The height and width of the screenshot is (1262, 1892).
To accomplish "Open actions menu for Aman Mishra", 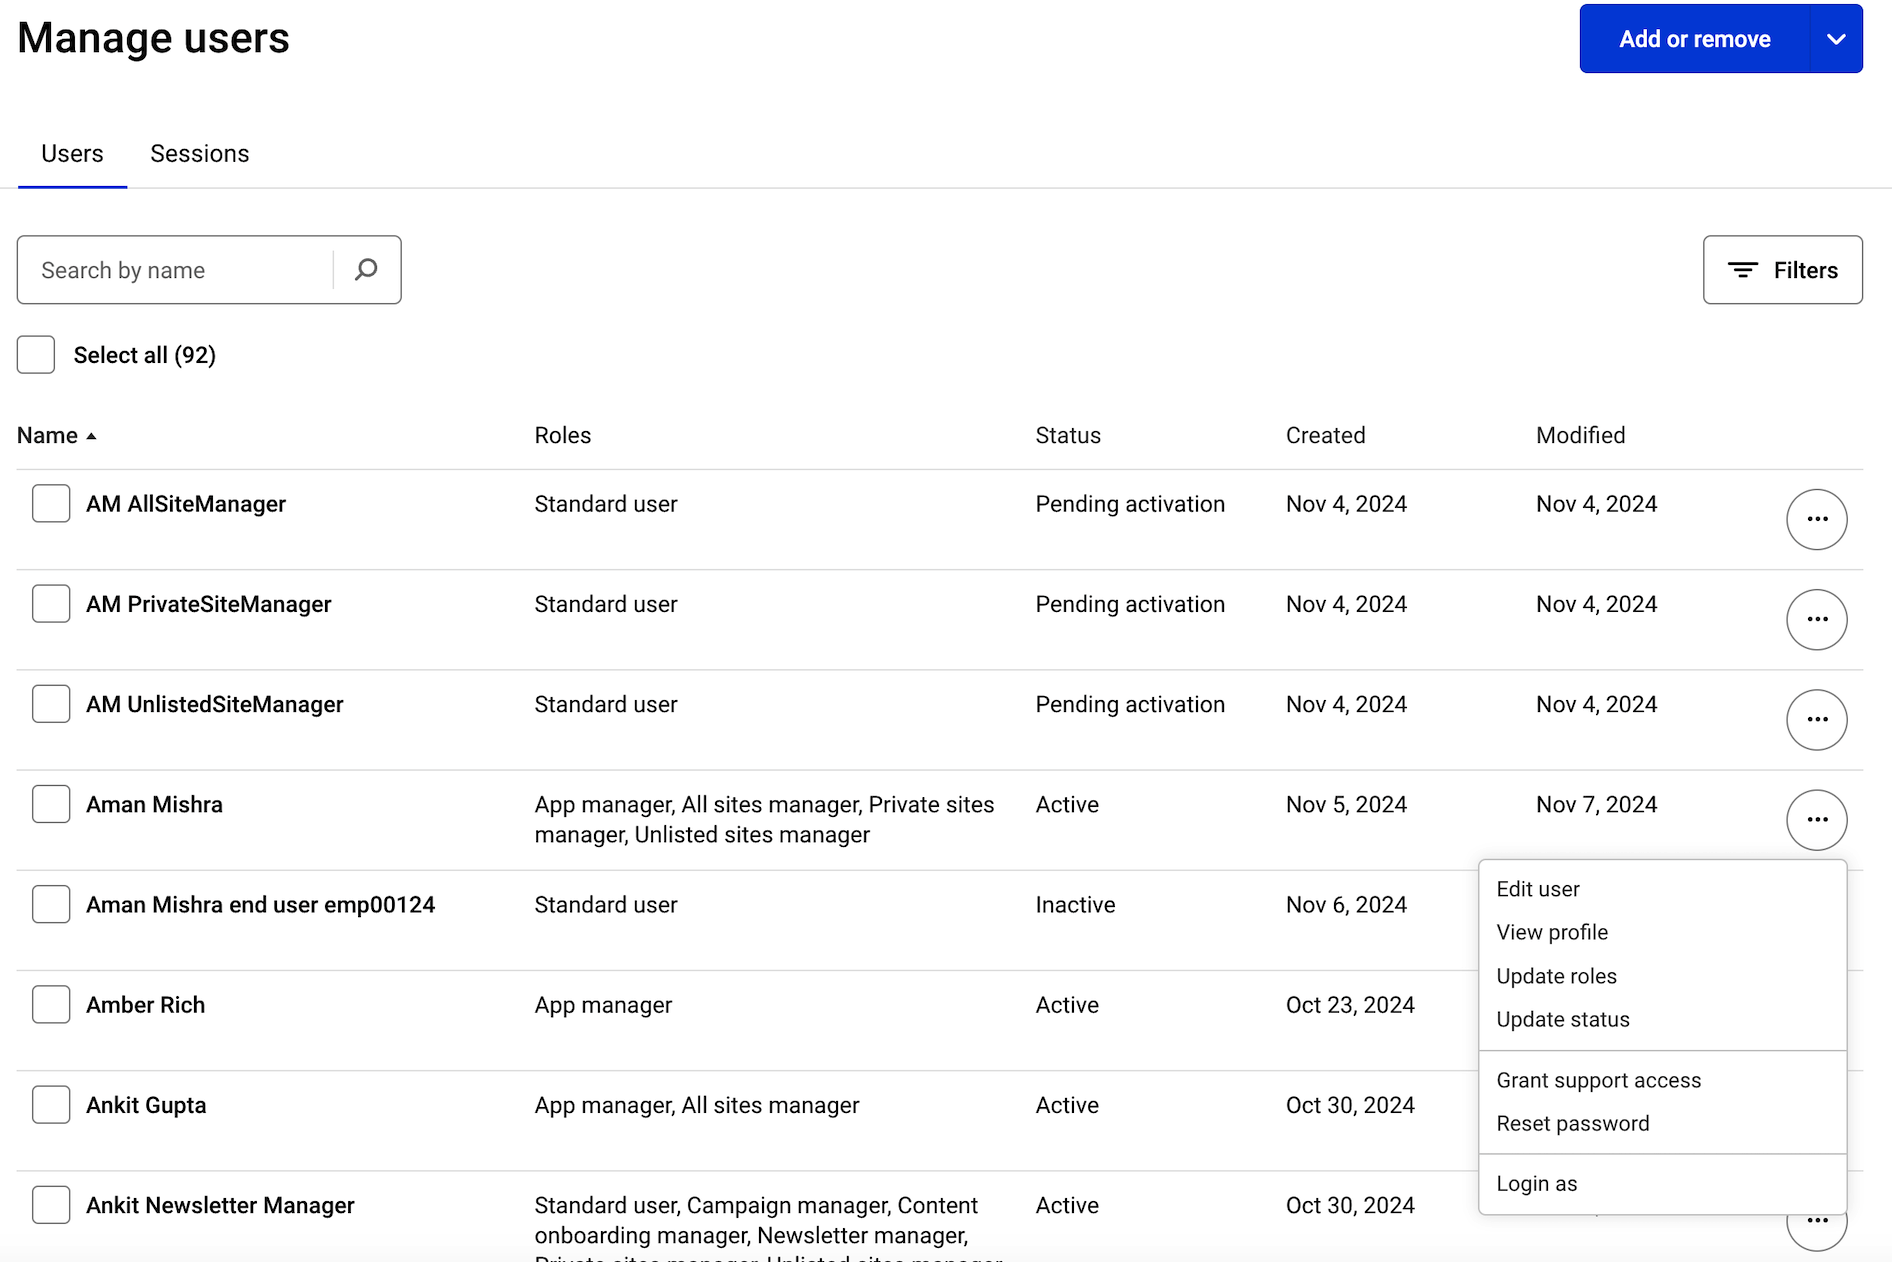I will click(1817, 819).
